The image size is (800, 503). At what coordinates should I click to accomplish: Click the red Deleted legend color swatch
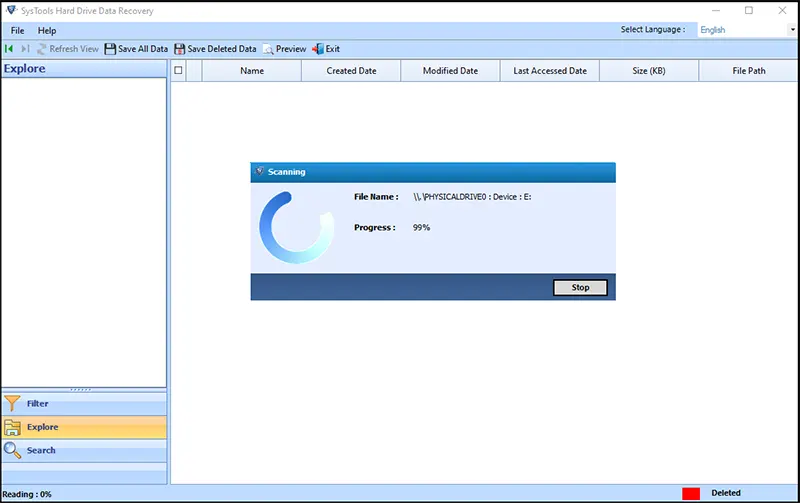click(691, 493)
